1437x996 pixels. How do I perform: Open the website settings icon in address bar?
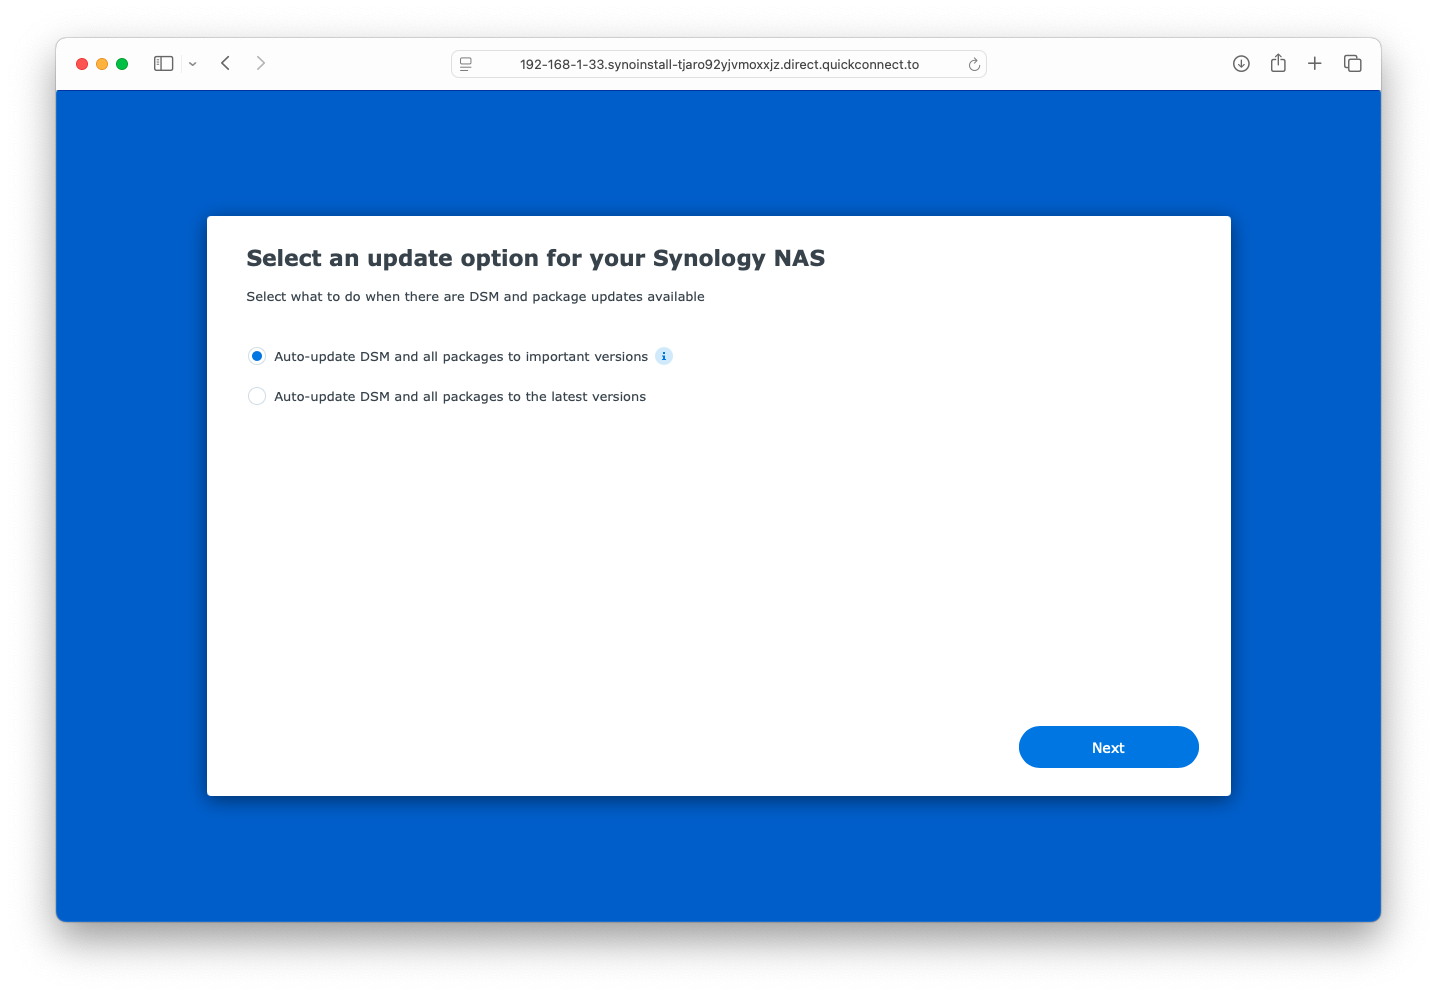point(466,64)
